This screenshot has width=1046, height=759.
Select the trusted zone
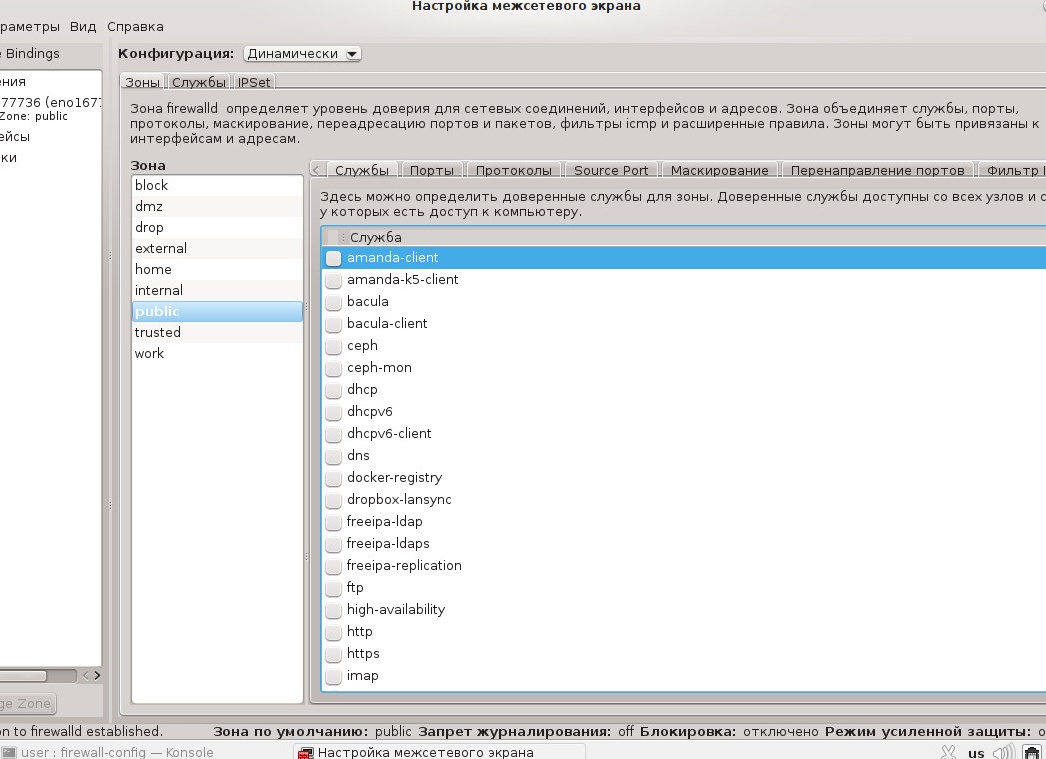pyautogui.click(x=217, y=333)
